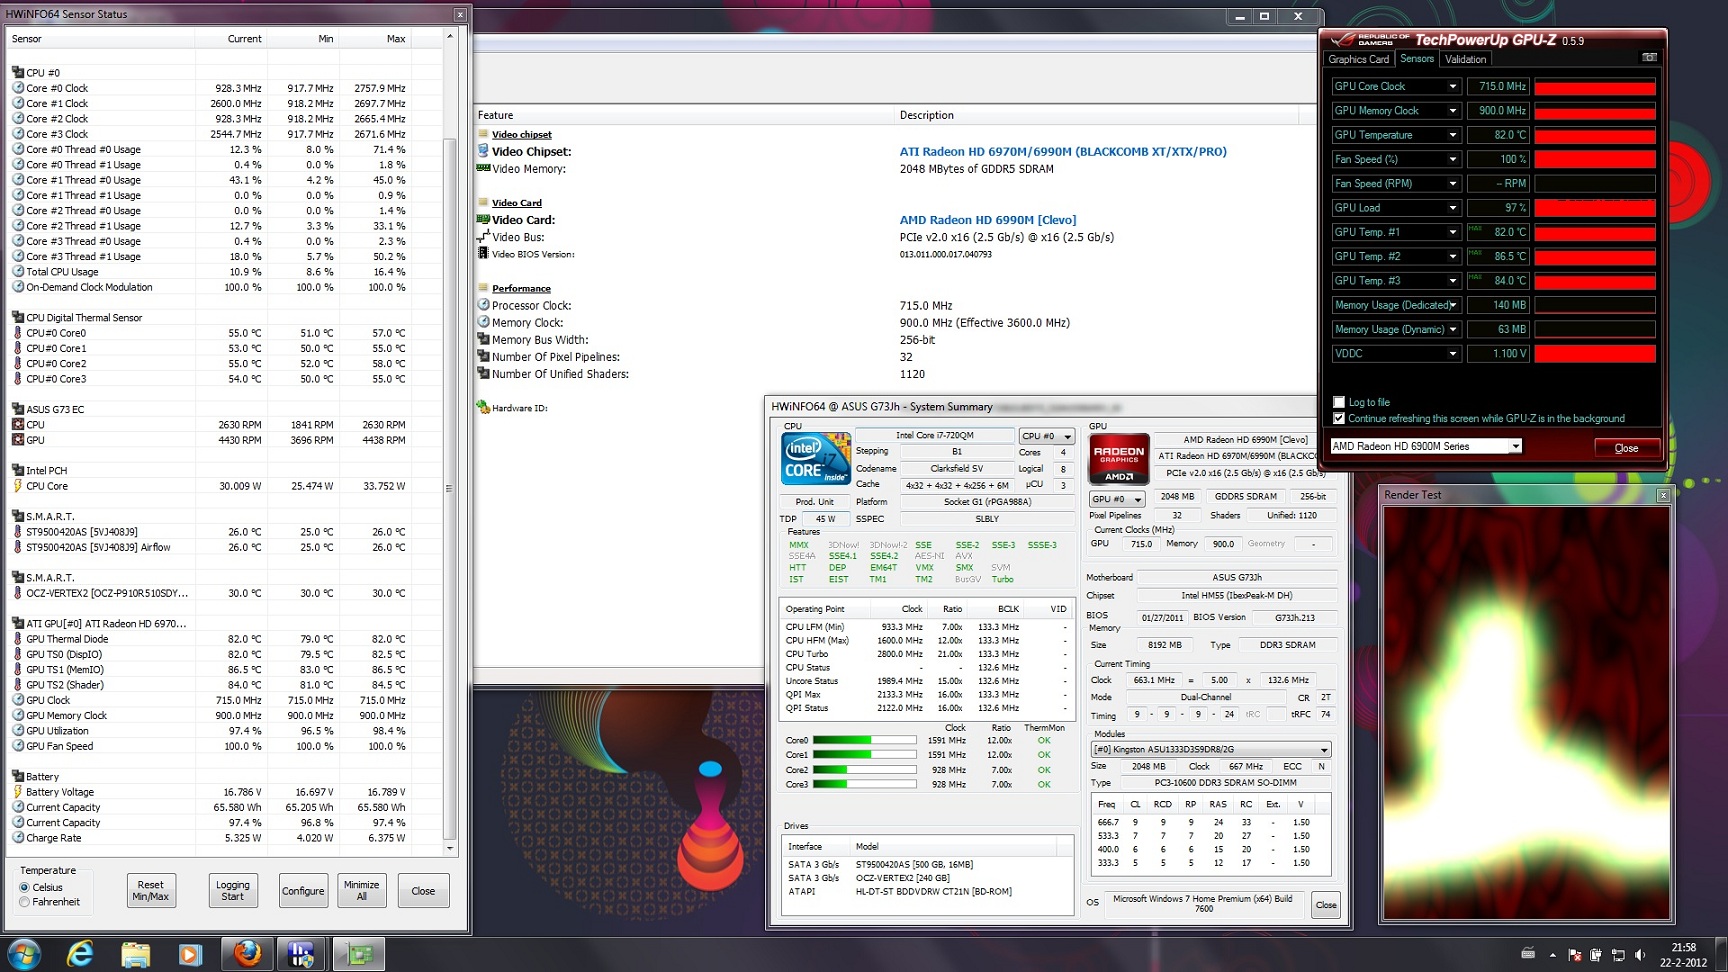This screenshot has height=972, width=1728.
Task: Toggle Continue refreshing in background checkbox
Action: coord(1339,418)
